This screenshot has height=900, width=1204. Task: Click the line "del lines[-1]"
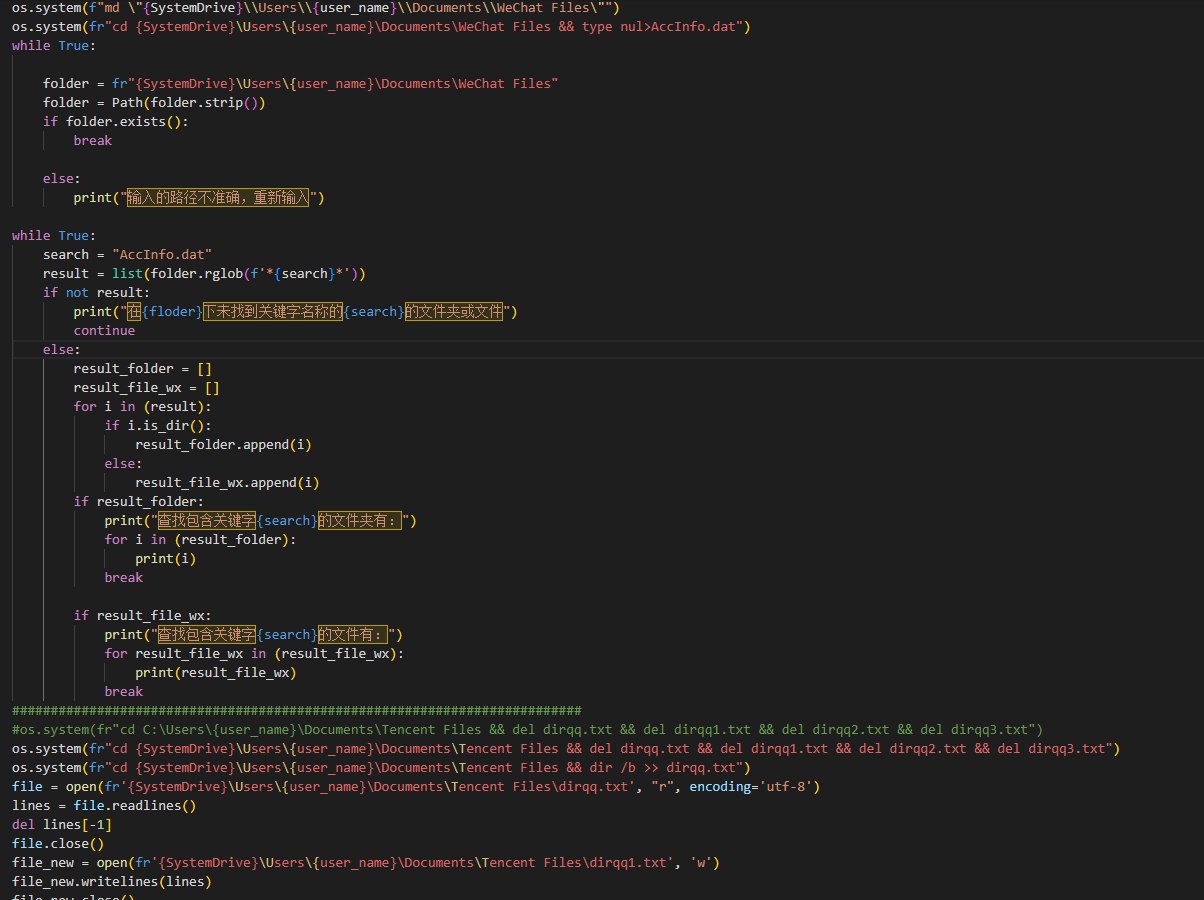62,824
